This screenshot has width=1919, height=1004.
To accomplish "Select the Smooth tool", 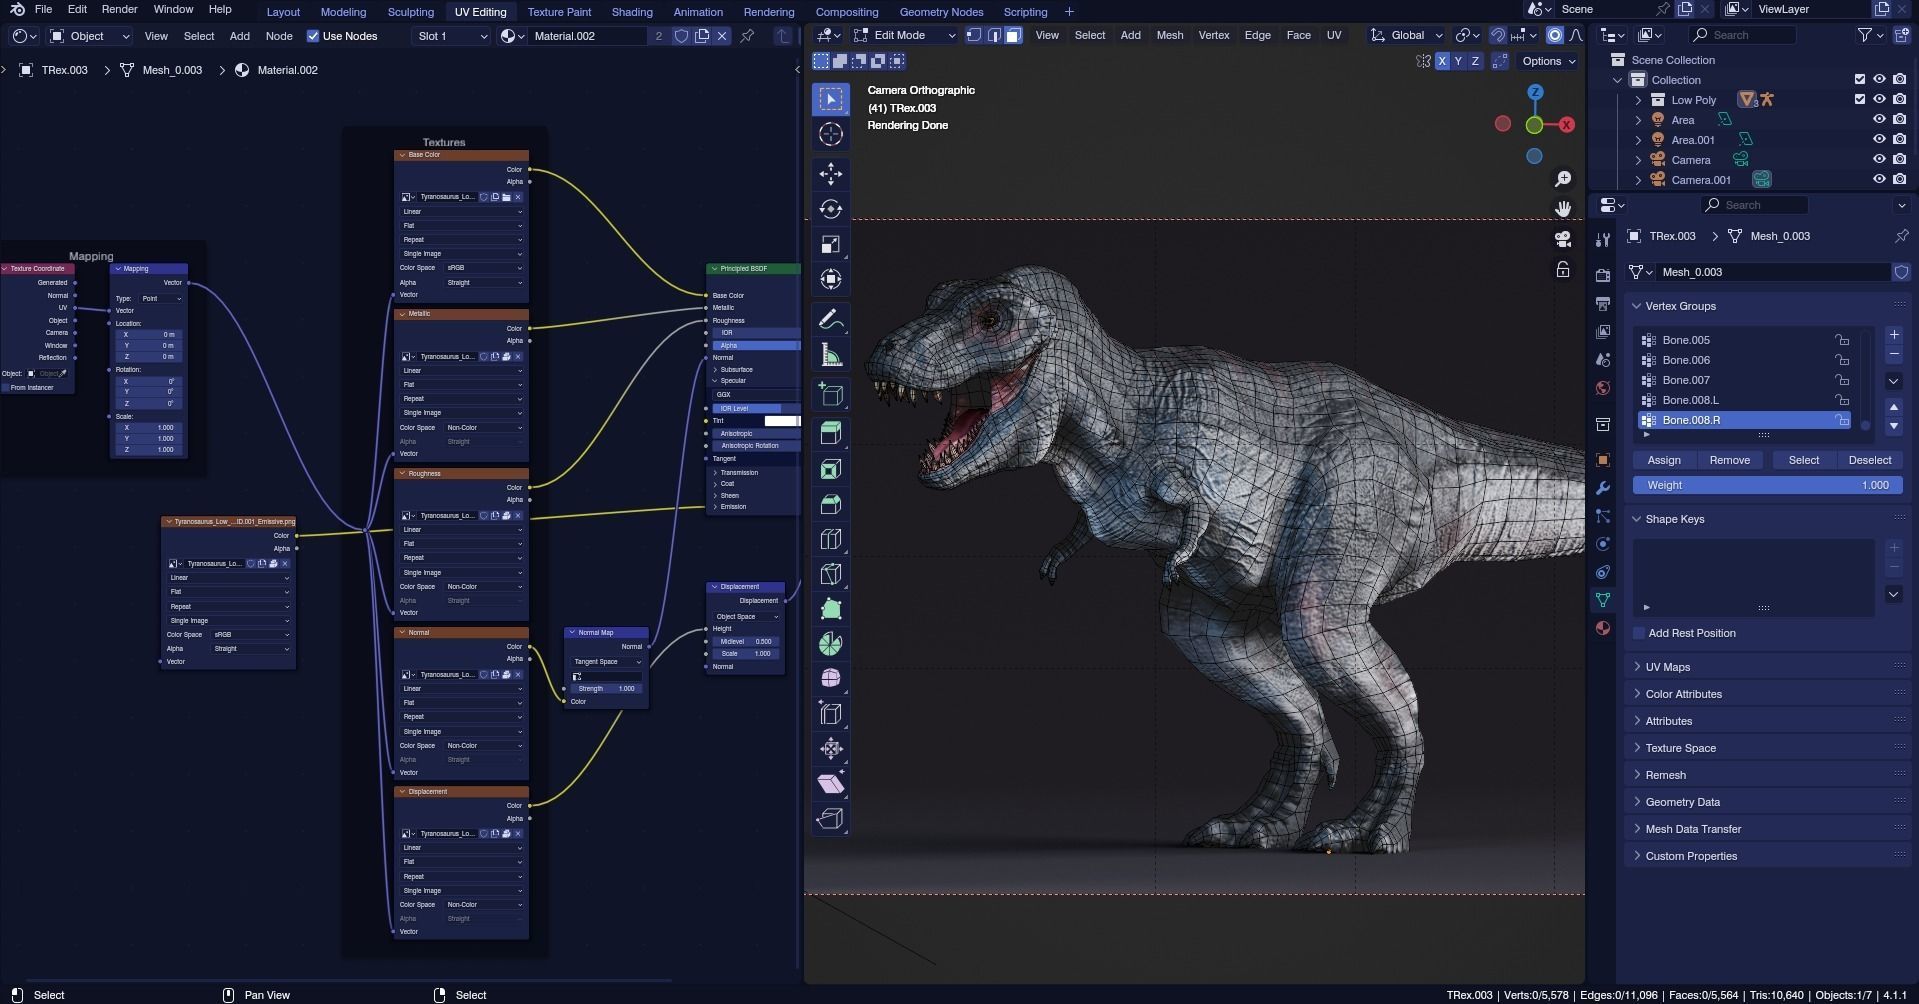I will pos(830,679).
